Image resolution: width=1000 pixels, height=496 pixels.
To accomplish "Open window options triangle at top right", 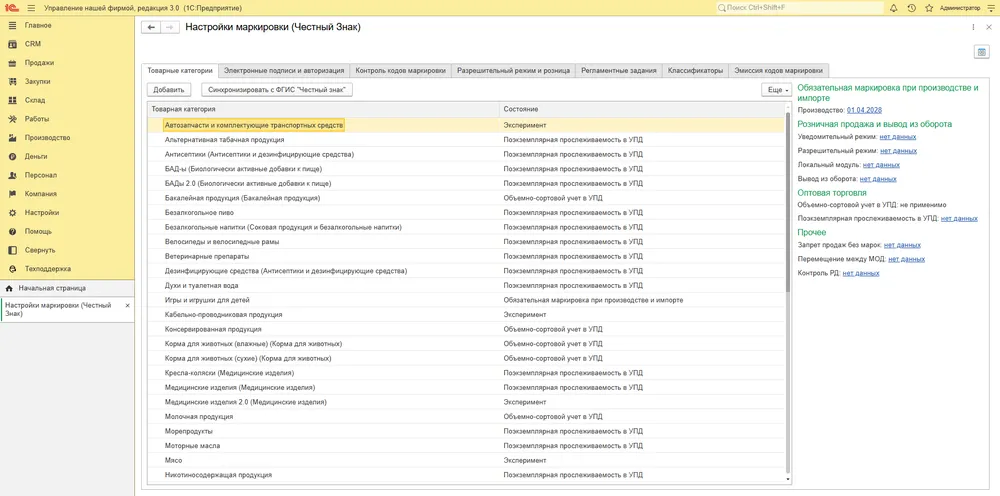I will pyautogui.click(x=990, y=8).
